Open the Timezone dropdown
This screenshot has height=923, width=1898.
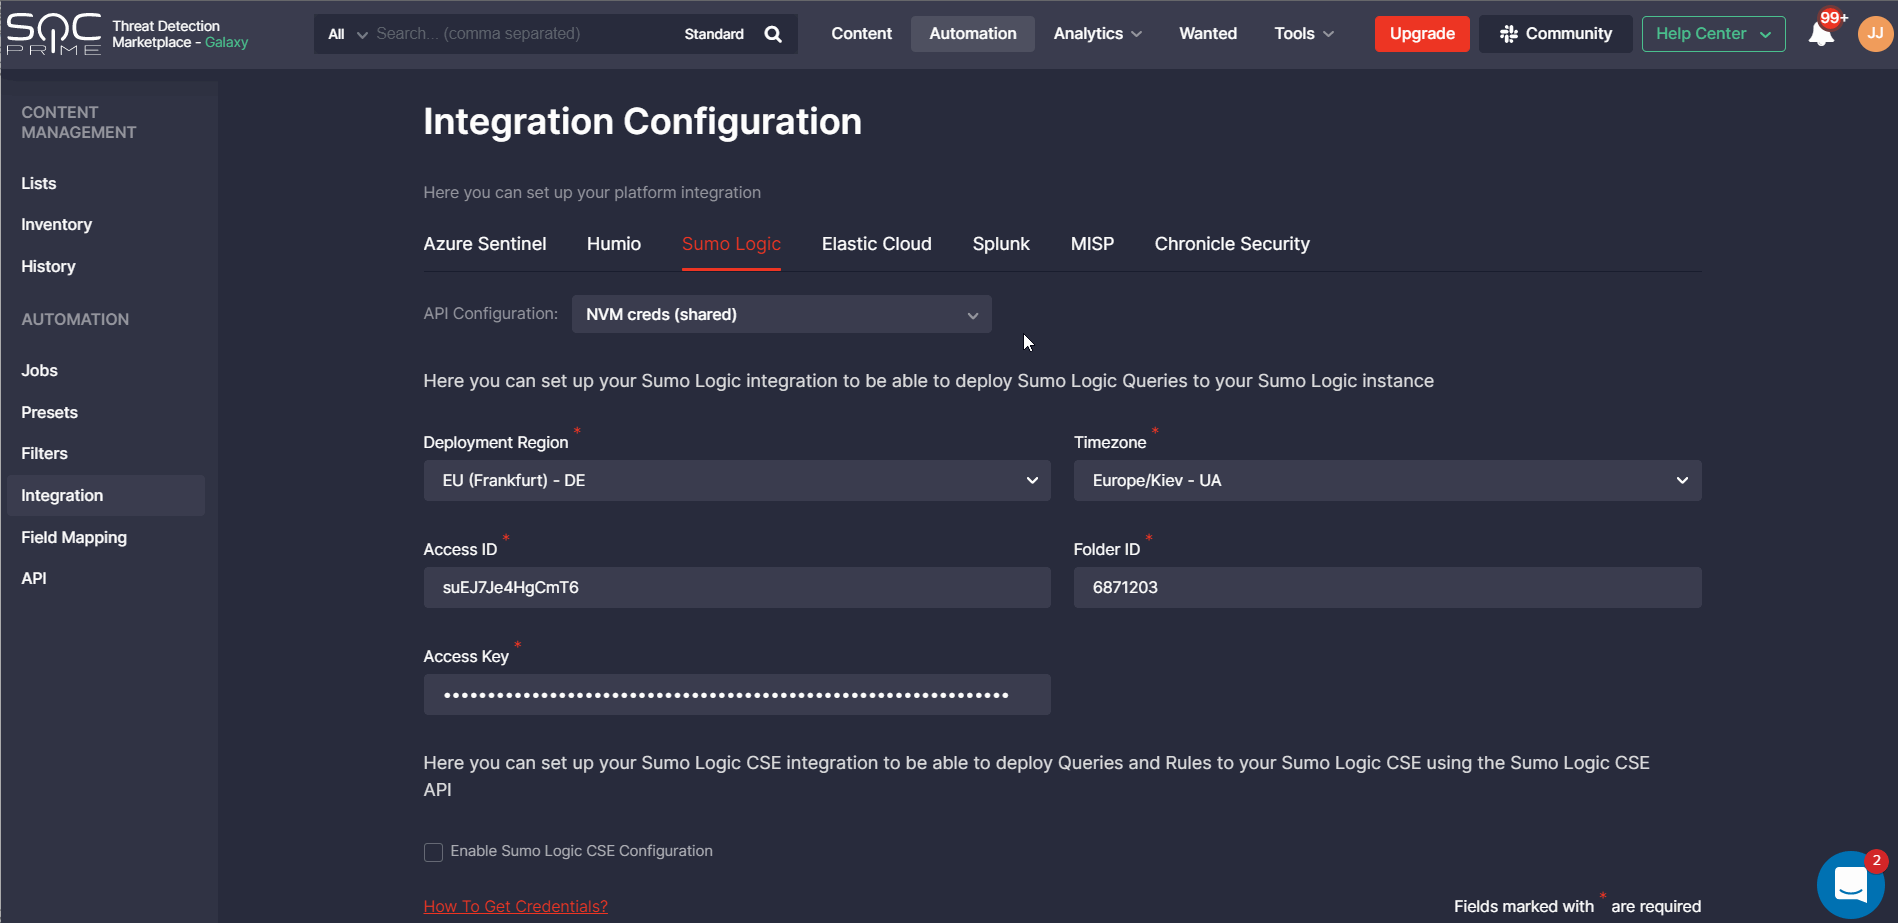(x=1387, y=481)
